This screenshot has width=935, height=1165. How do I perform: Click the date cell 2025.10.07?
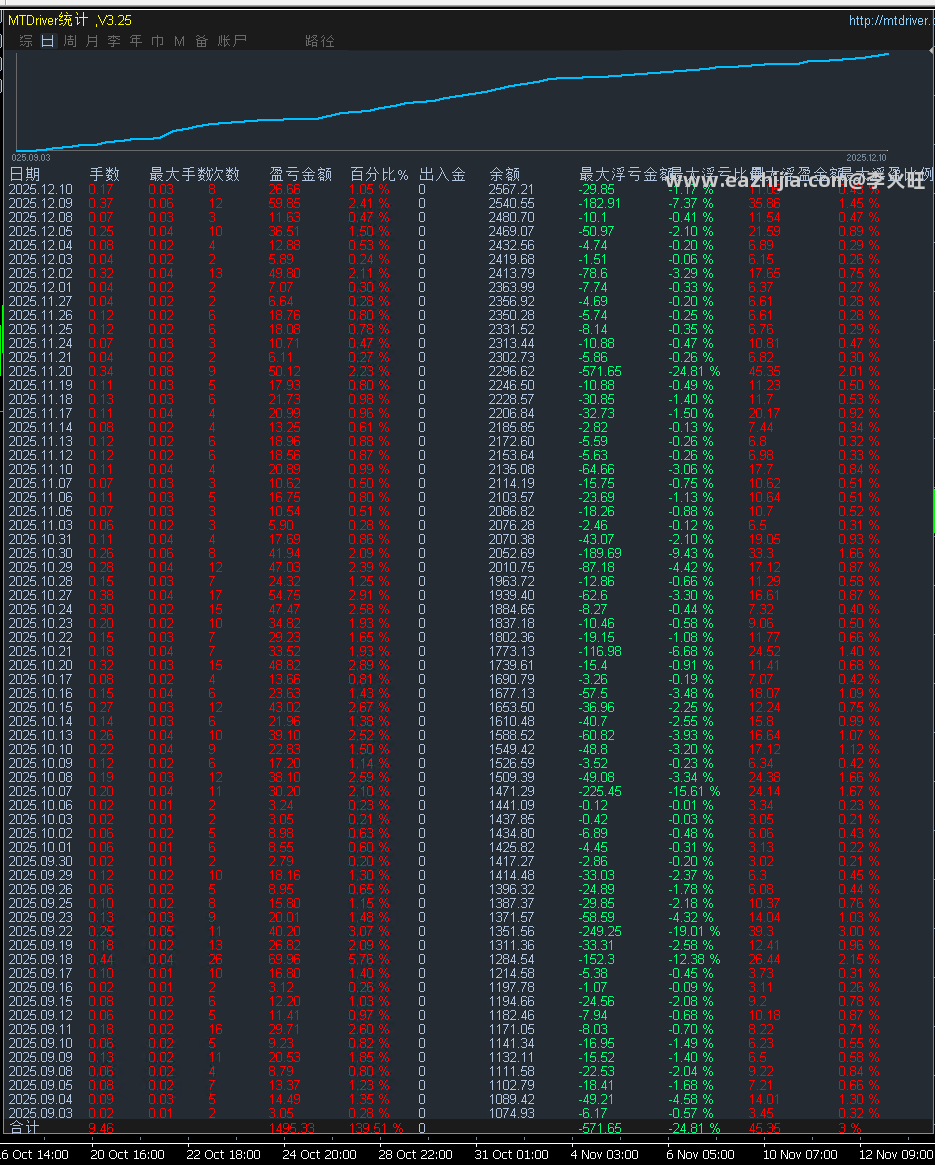coord(41,791)
